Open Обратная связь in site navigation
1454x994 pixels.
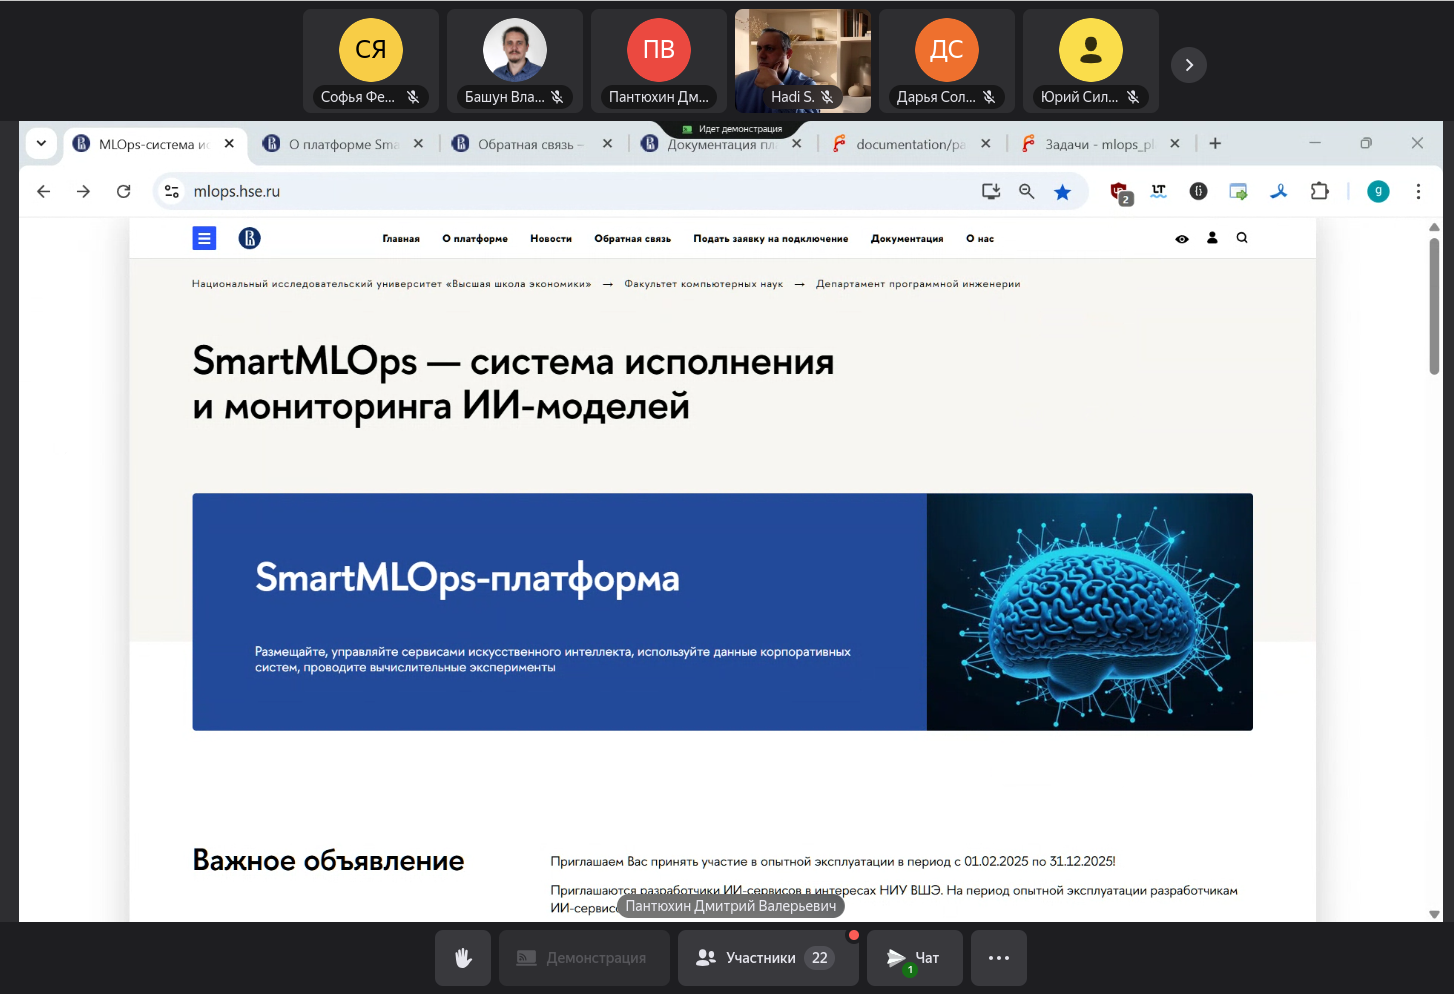pyautogui.click(x=632, y=239)
